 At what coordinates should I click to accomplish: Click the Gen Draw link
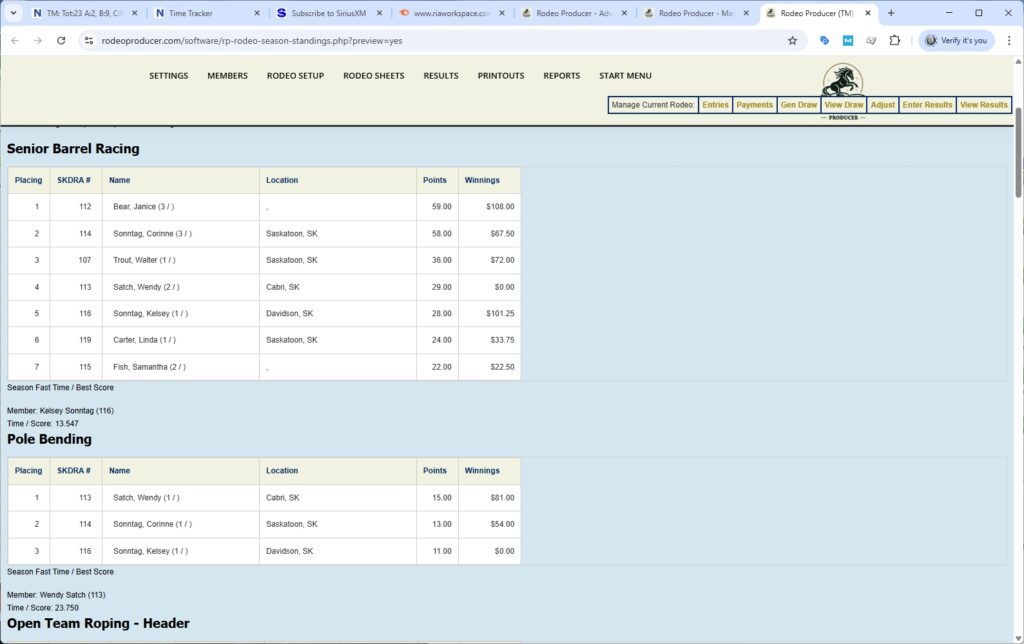coord(798,105)
